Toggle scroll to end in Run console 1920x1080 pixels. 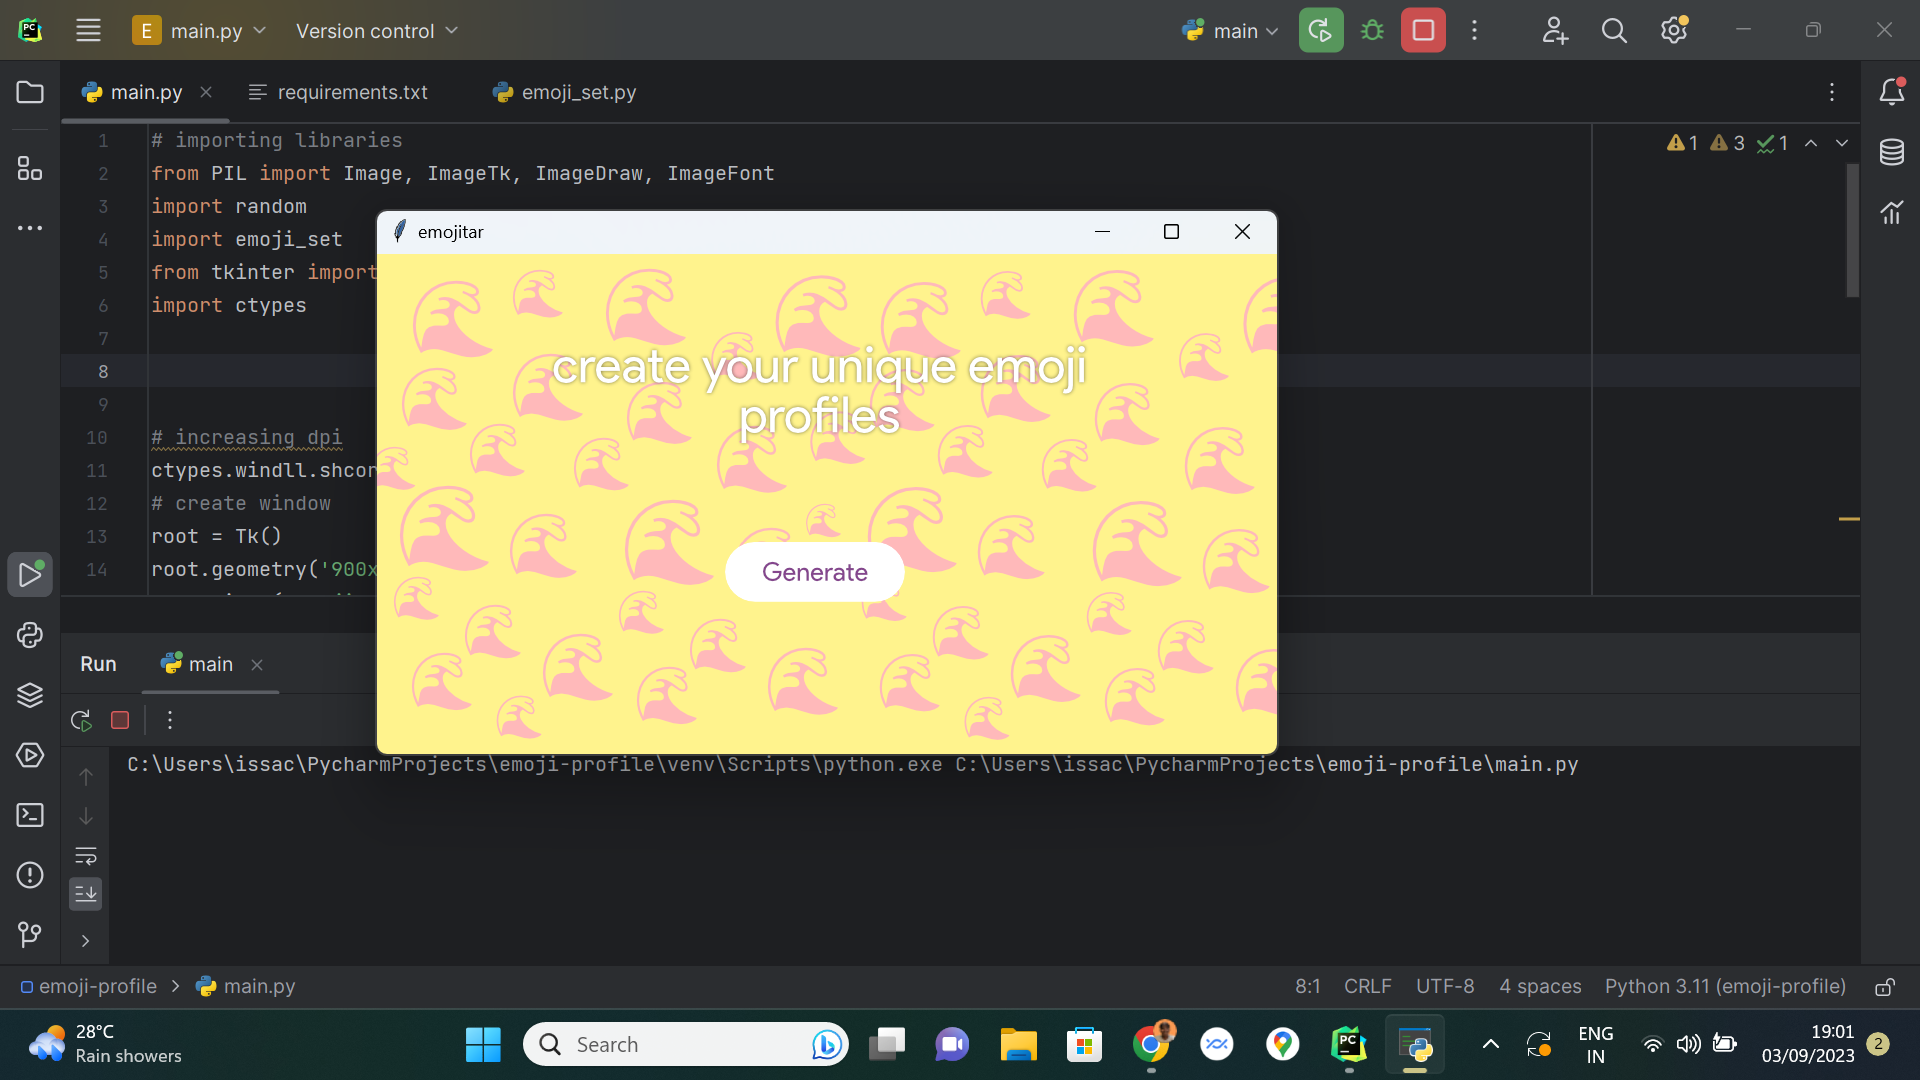tap(86, 894)
